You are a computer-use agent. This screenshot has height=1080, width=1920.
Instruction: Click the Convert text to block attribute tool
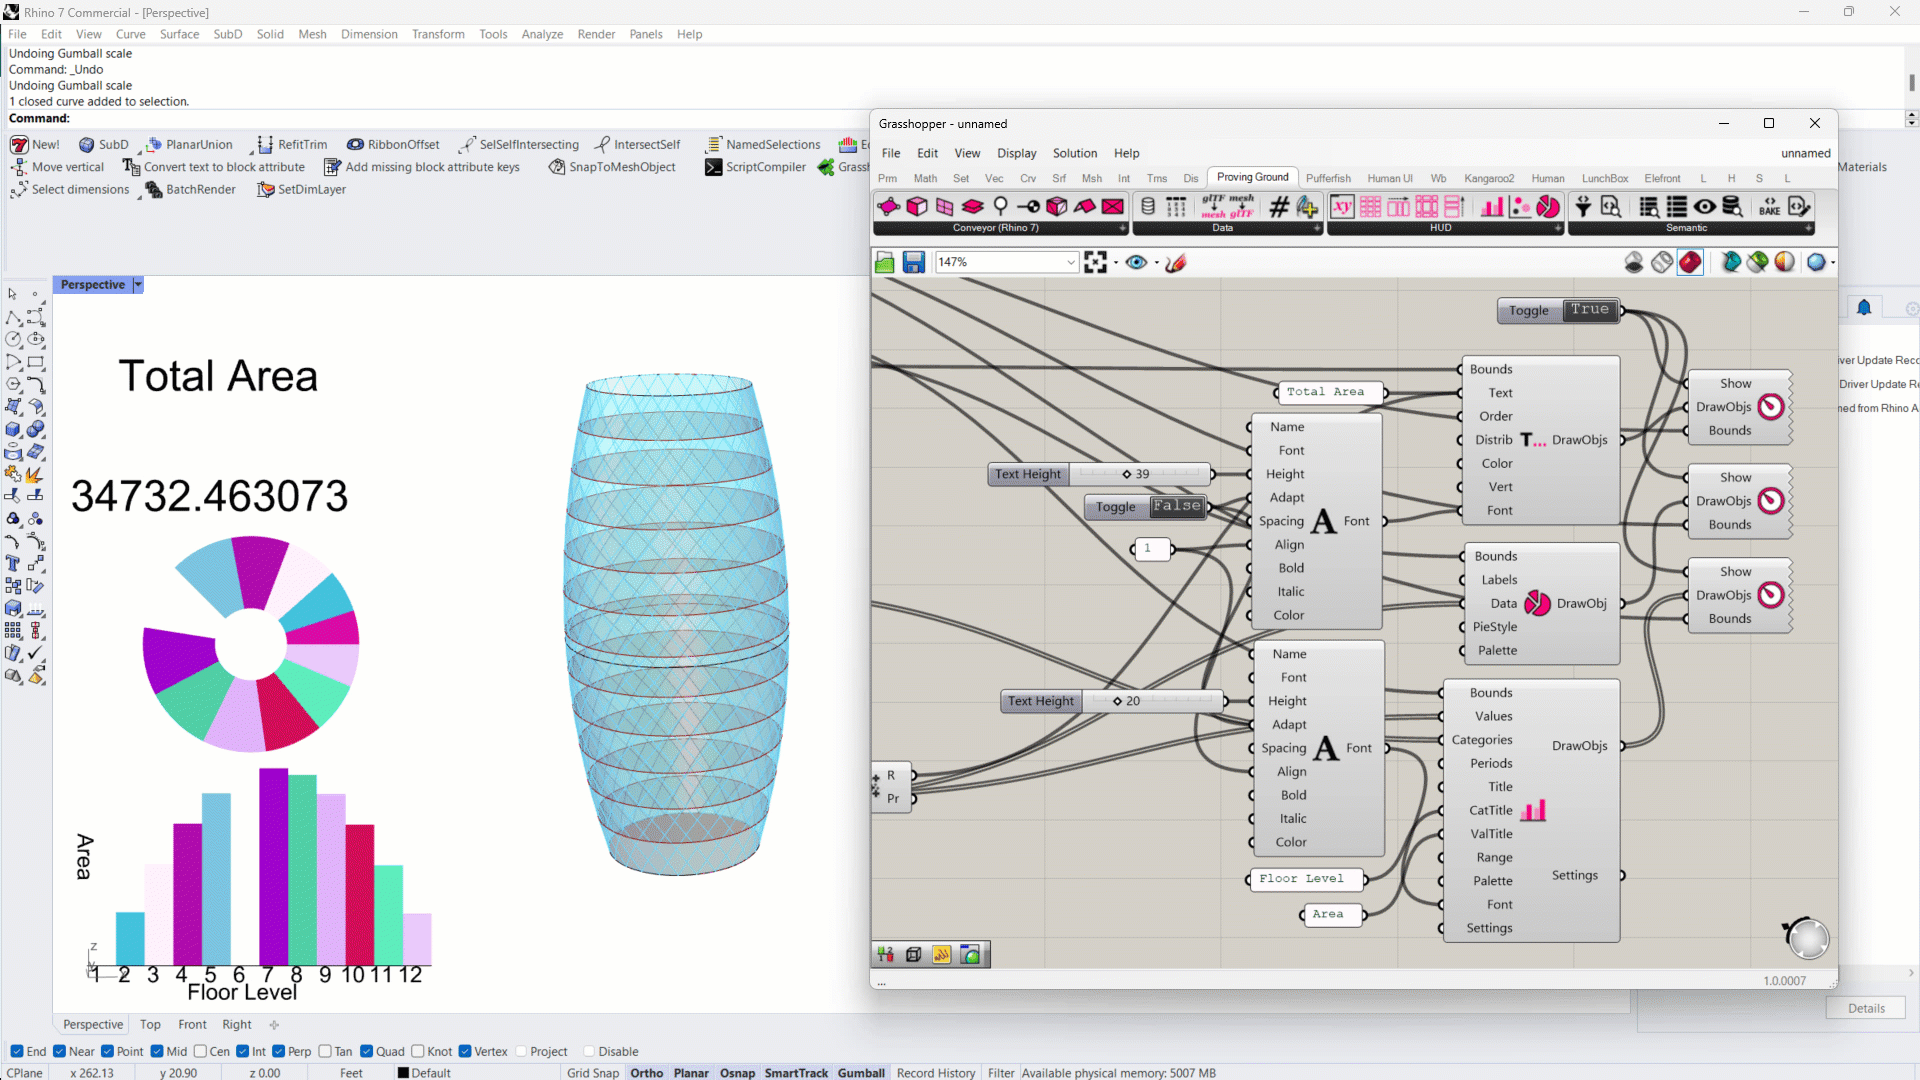pyautogui.click(x=213, y=167)
